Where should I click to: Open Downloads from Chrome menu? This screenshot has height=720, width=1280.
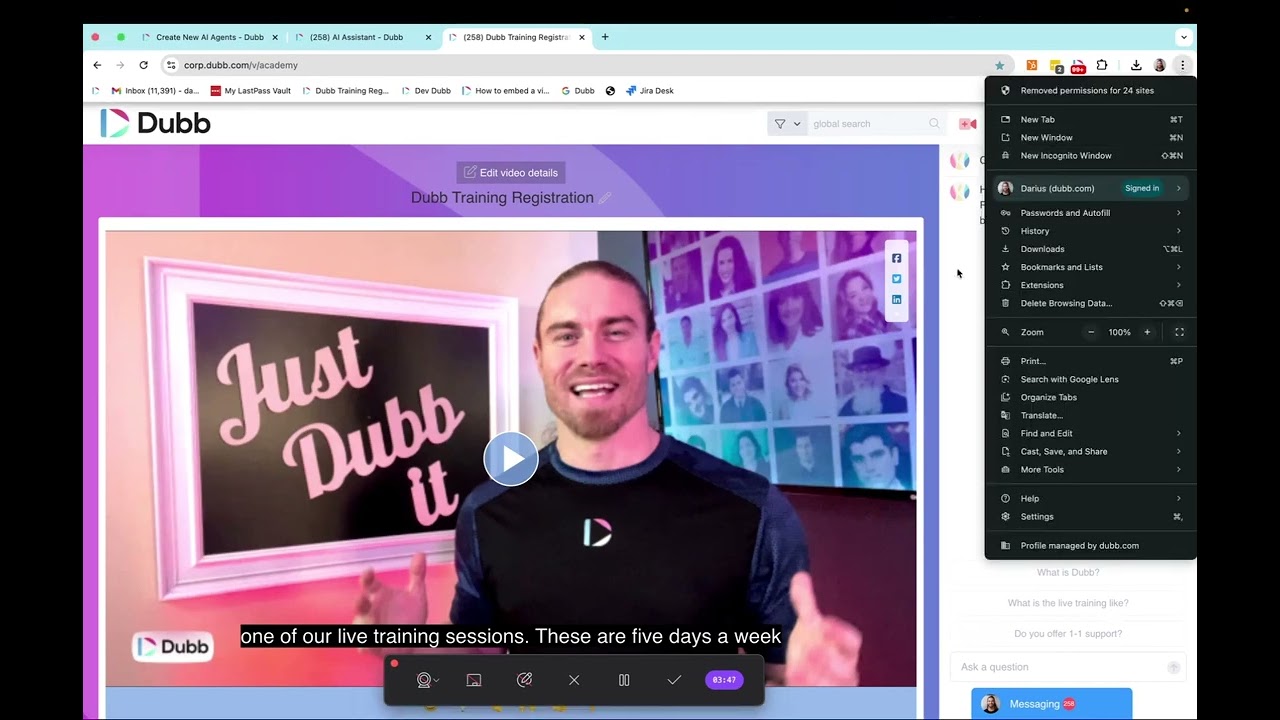(x=1091, y=249)
